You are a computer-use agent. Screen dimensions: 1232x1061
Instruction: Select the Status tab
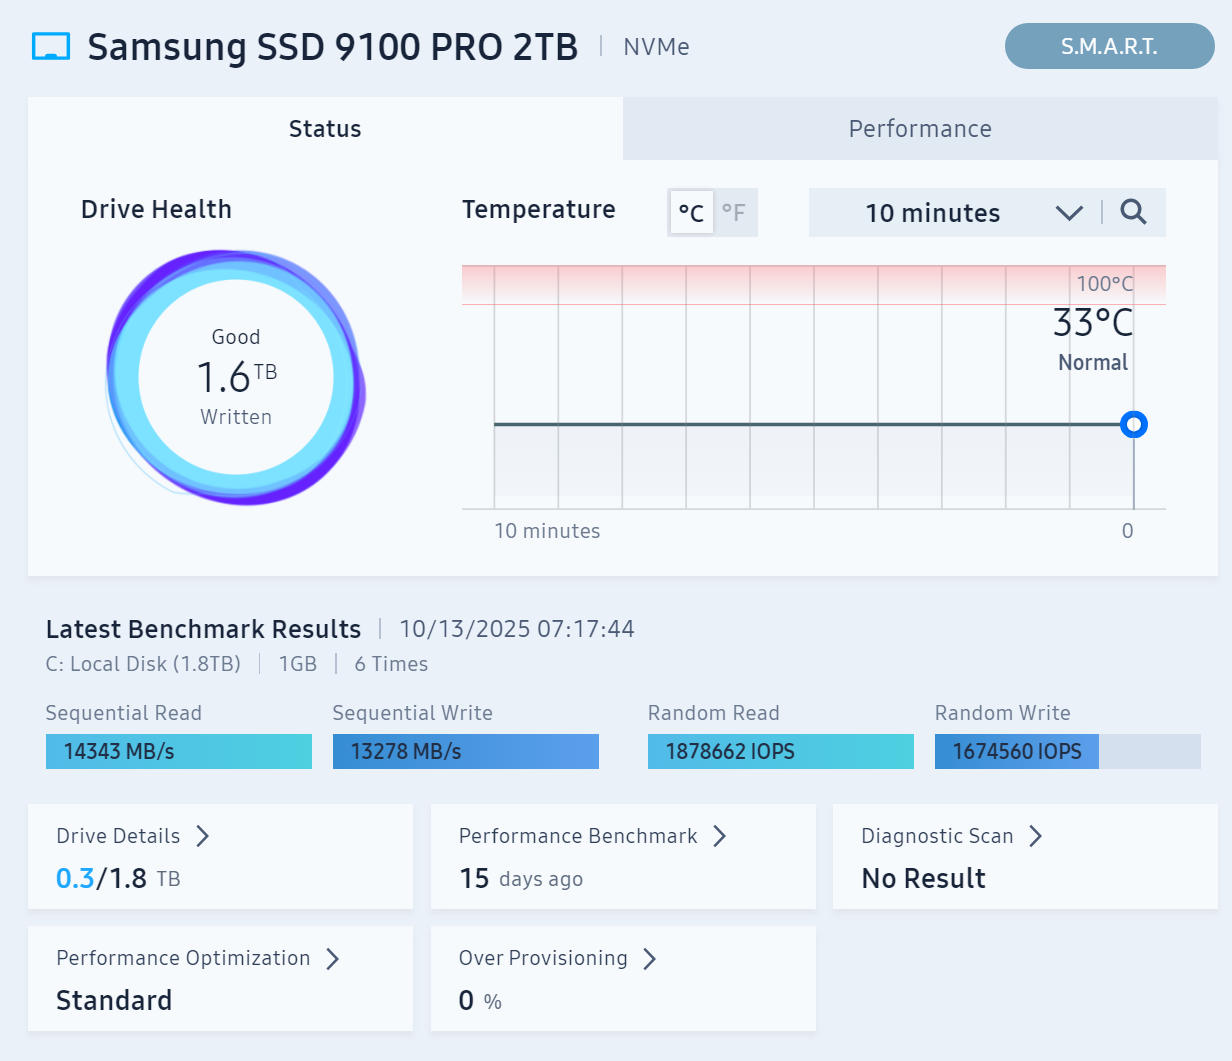click(x=325, y=129)
